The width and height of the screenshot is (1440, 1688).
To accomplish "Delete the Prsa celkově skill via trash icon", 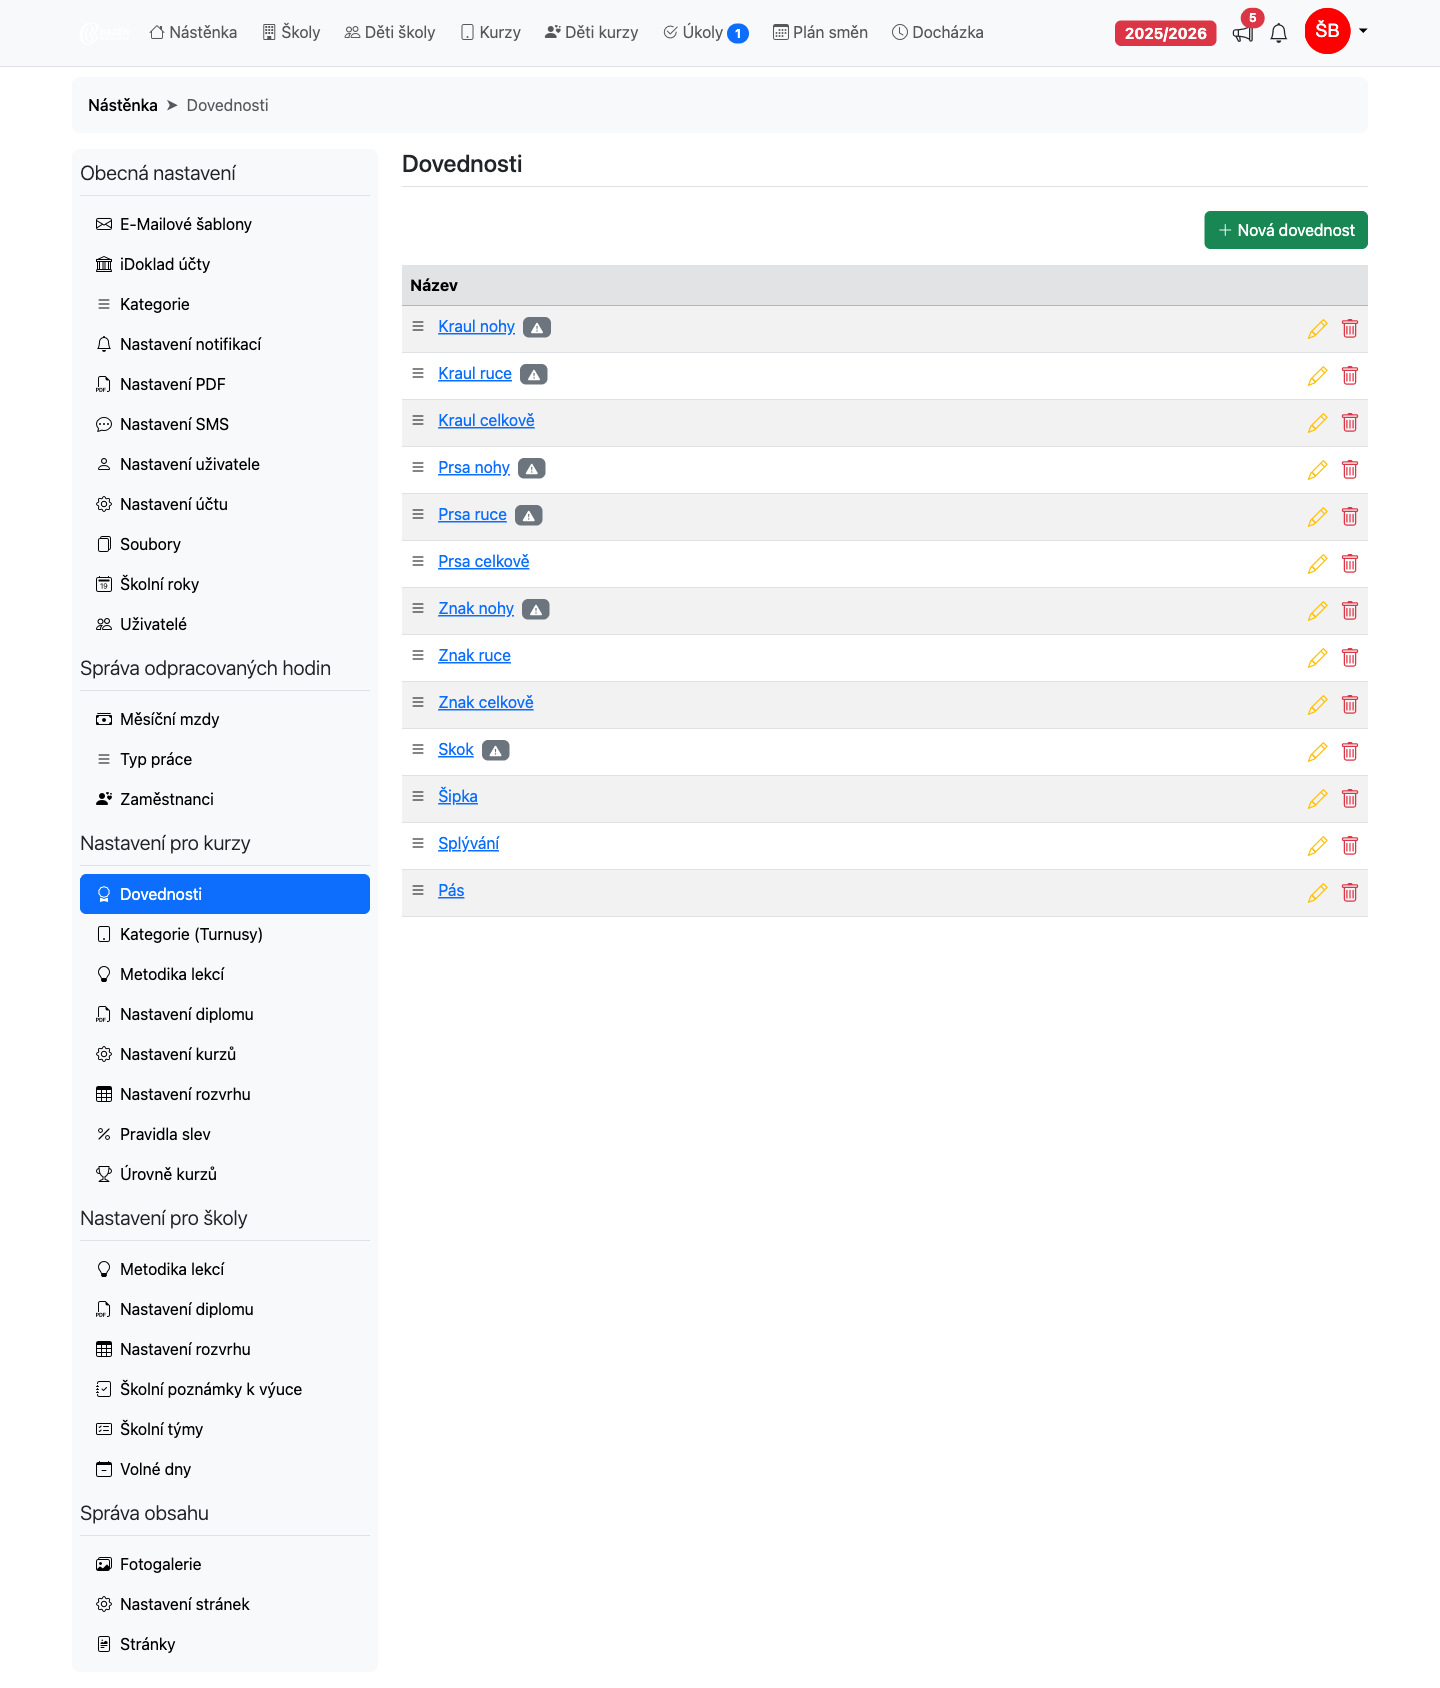I will coord(1350,564).
